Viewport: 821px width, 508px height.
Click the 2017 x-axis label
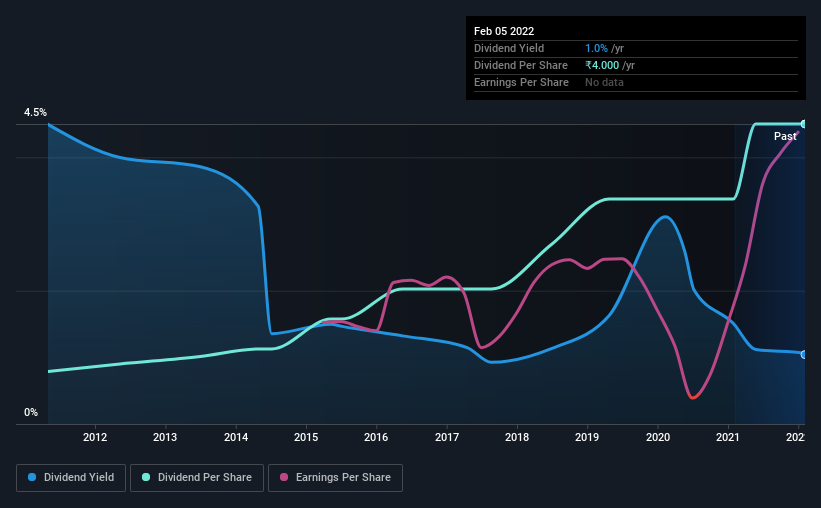447,437
